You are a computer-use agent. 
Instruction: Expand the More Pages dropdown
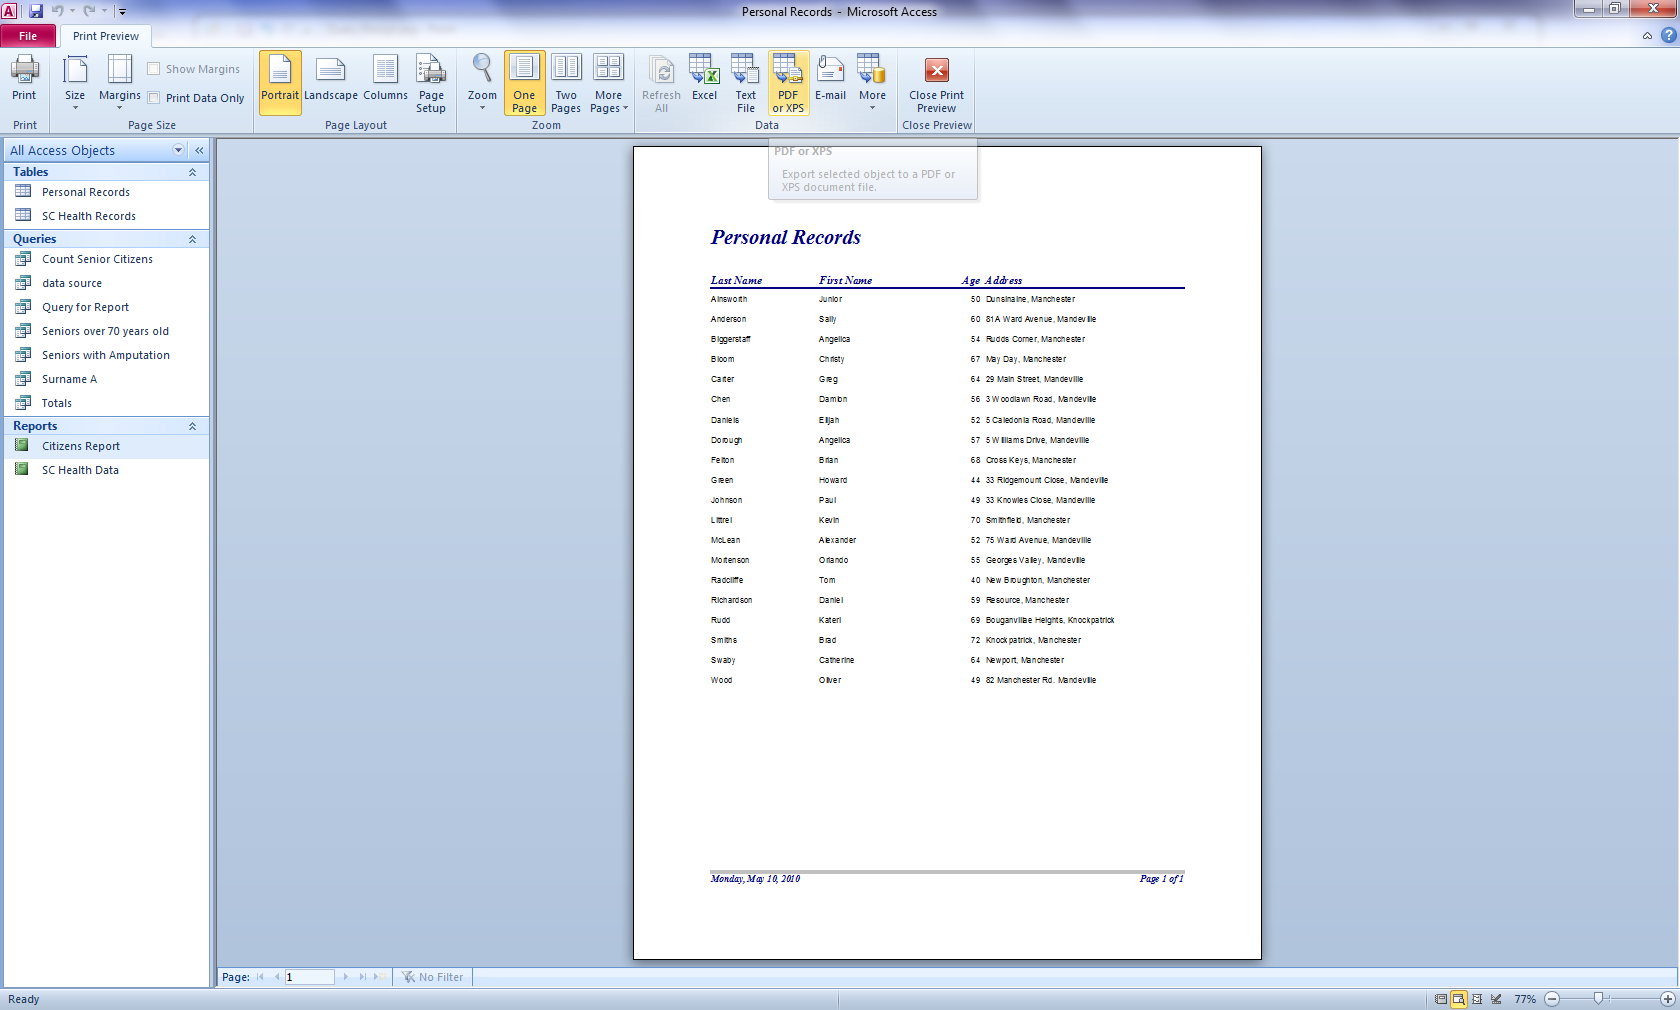coord(609,83)
